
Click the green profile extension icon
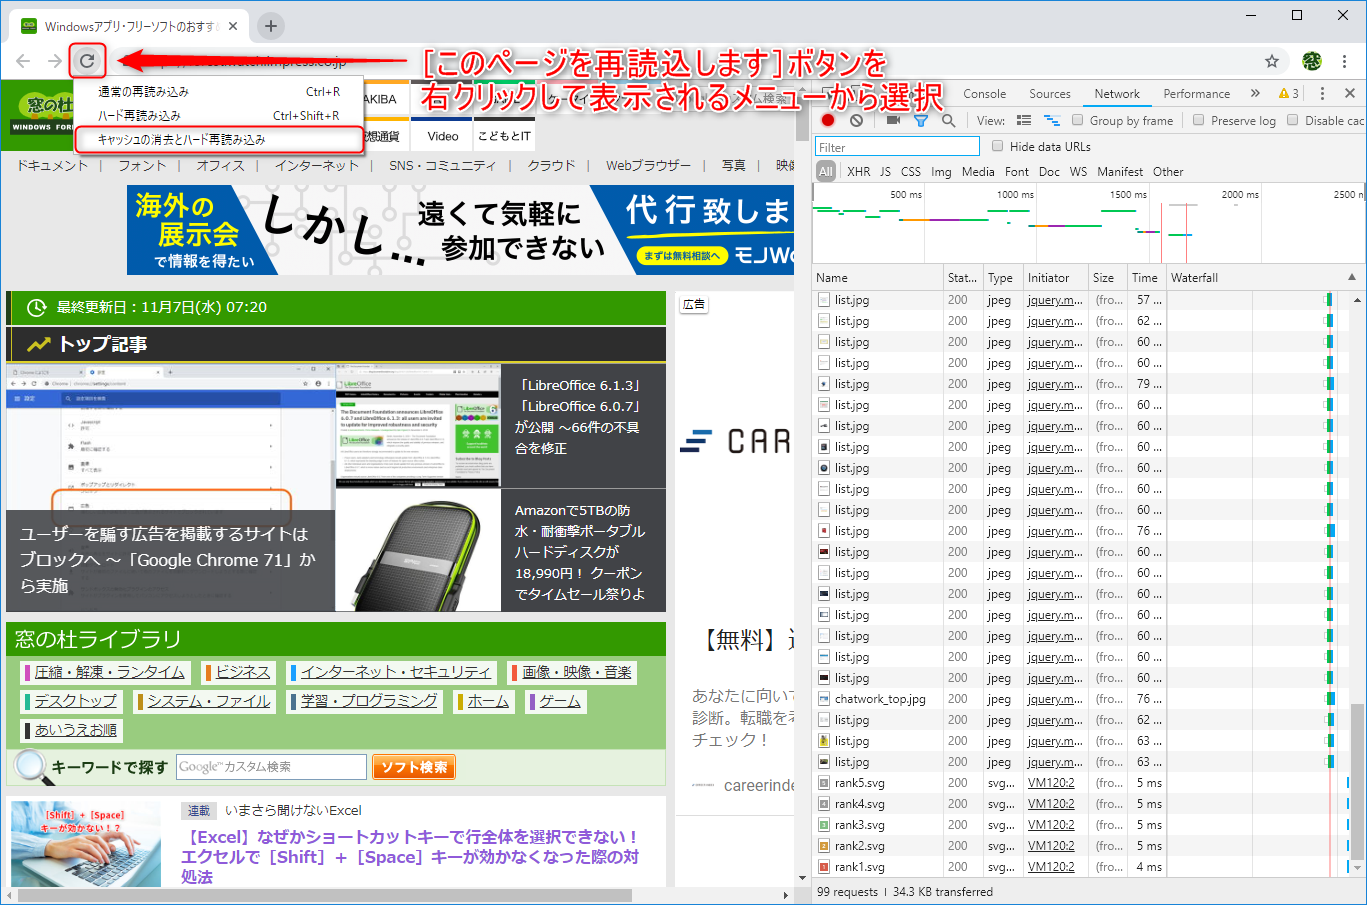tap(1312, 61)
